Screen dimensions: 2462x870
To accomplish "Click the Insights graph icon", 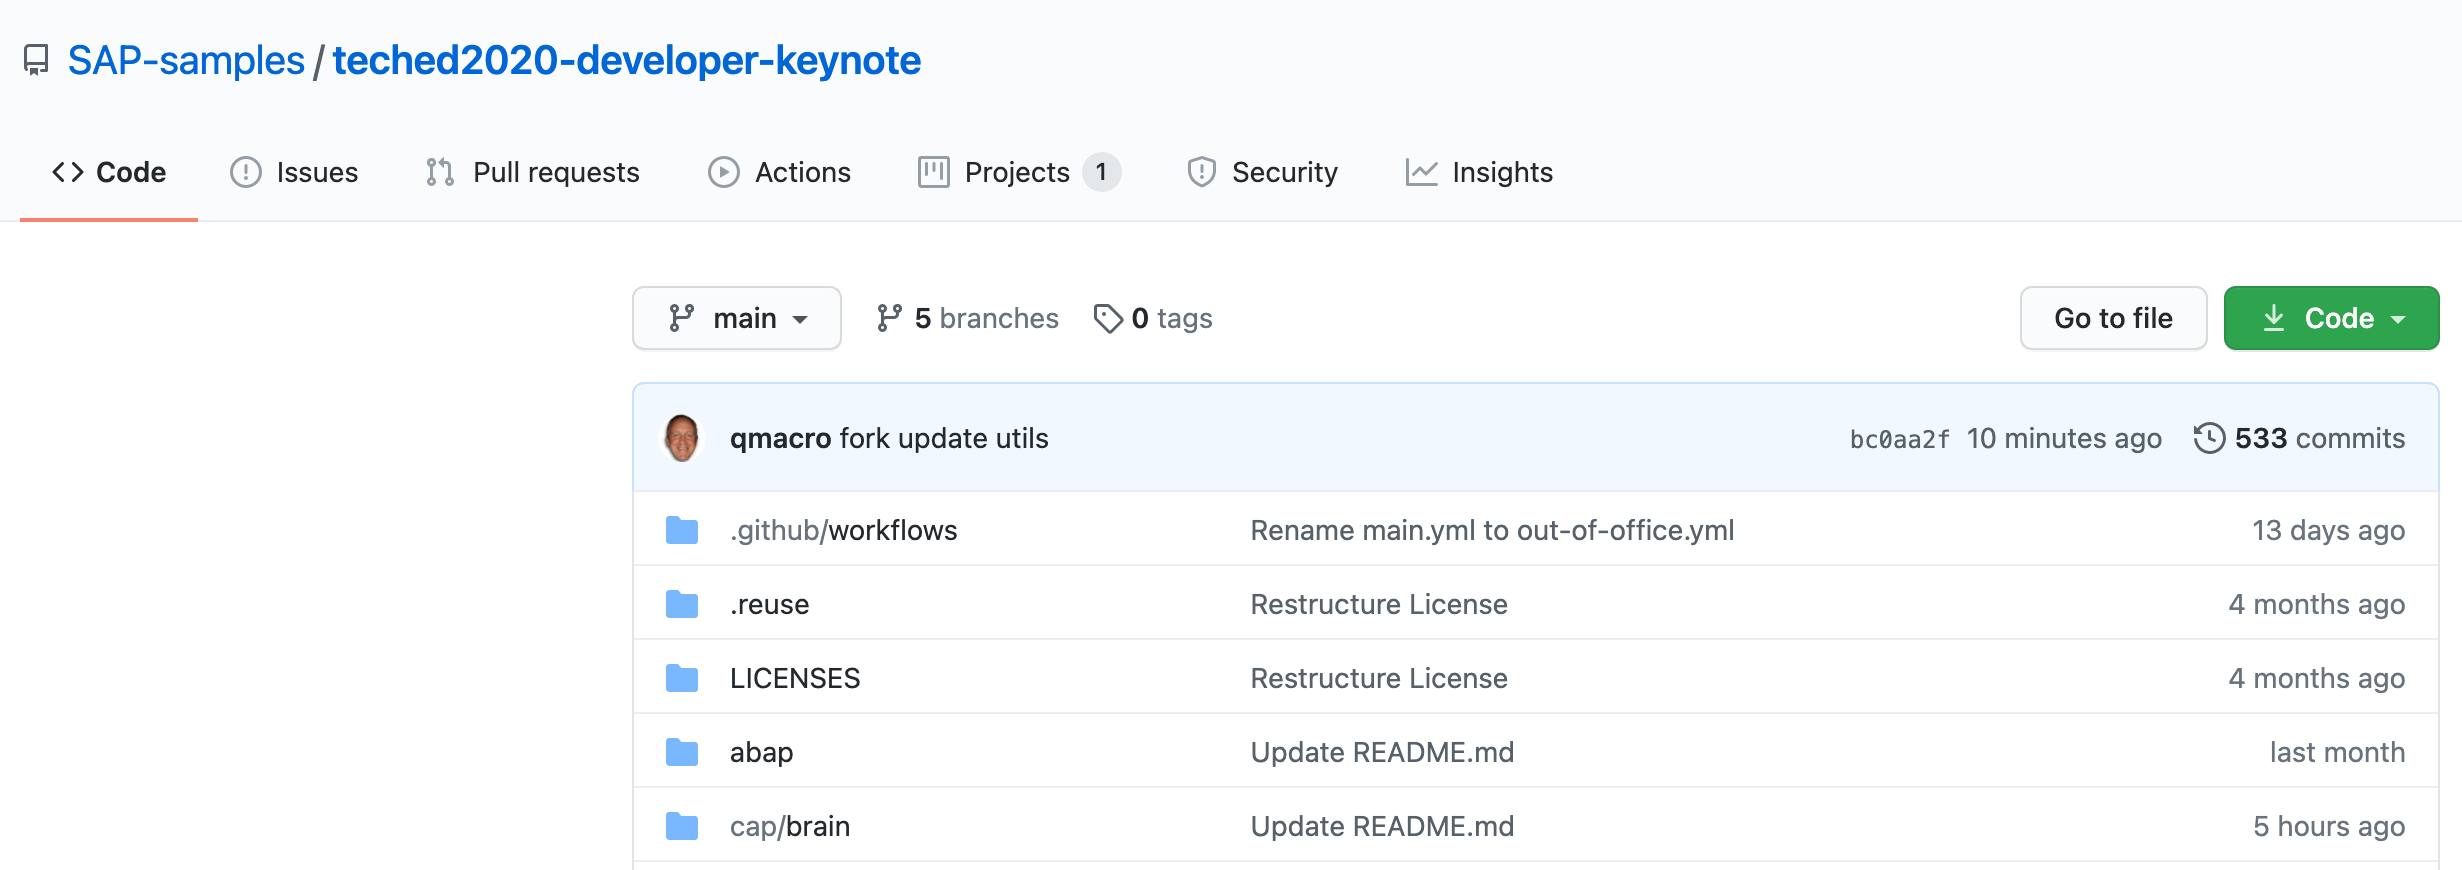I will tap(1421, 172).
